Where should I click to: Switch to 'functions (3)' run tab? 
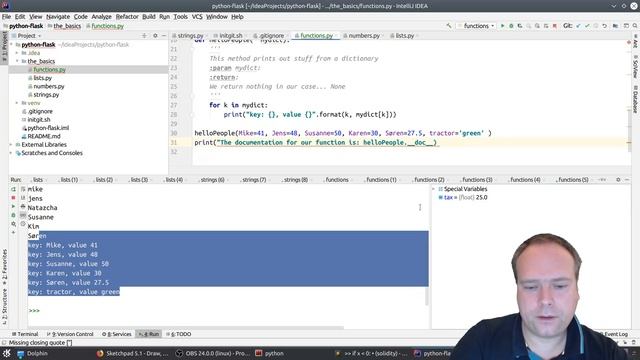[477, 180]
